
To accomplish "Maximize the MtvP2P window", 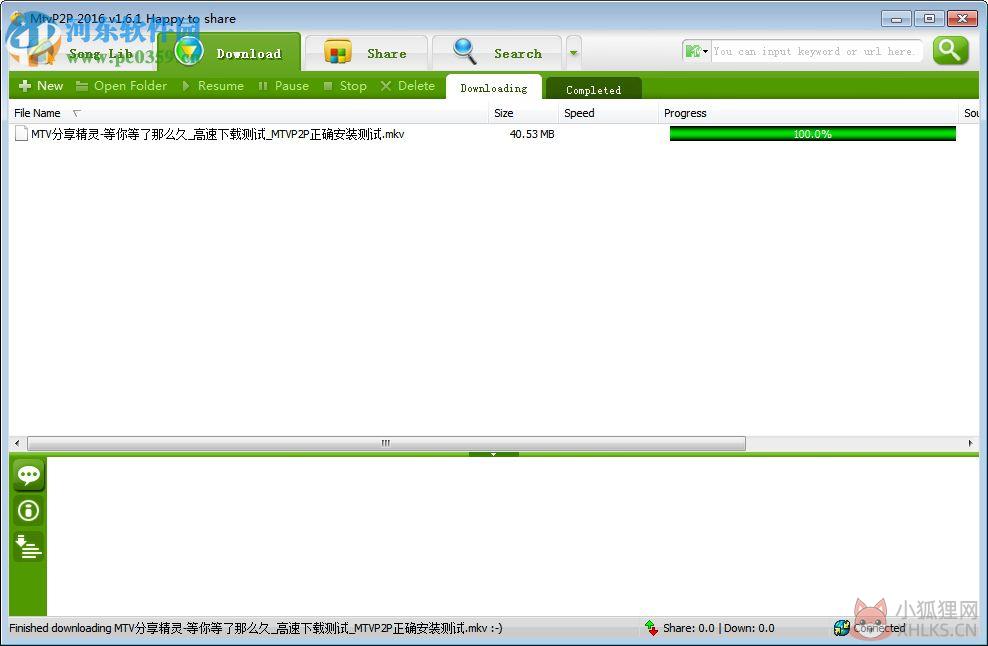I will coord(929,19).
